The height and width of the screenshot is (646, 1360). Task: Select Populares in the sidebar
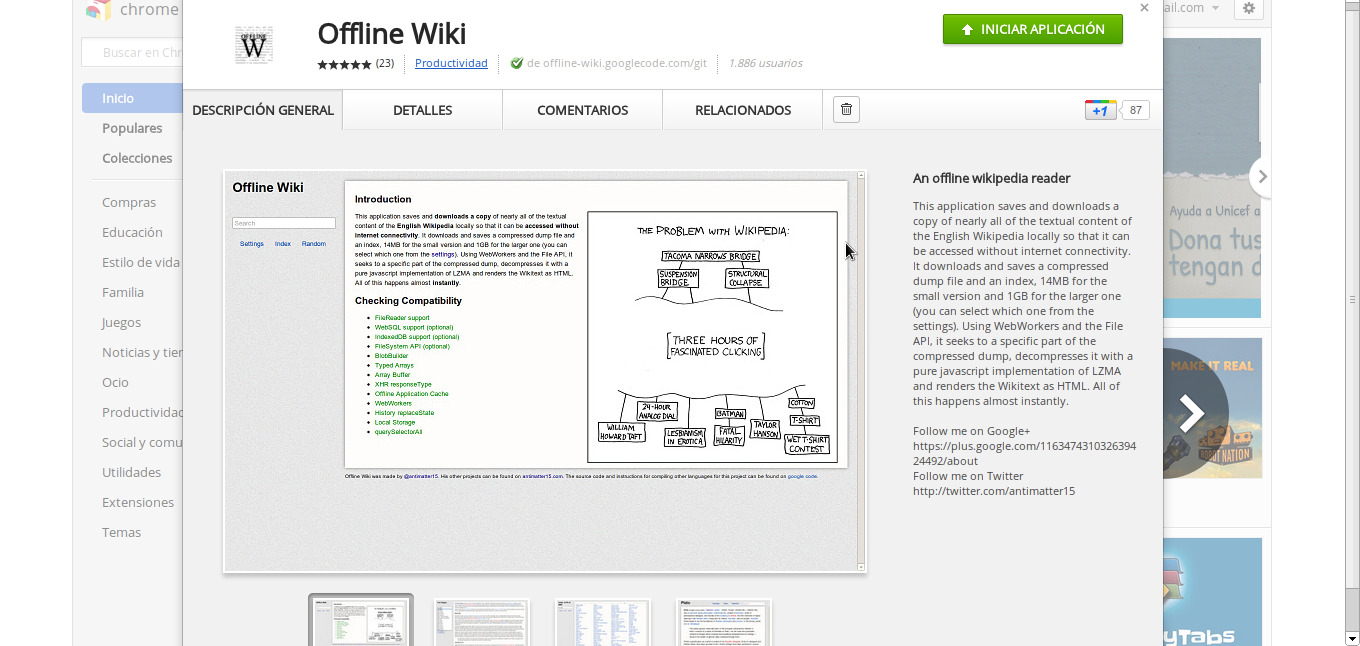[131, 128]
